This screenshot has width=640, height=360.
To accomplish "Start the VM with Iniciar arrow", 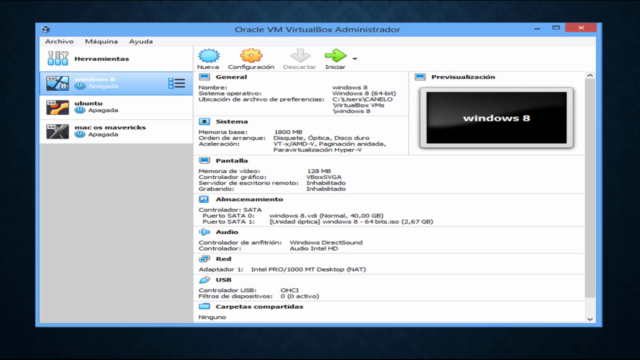I will (336, 56).
